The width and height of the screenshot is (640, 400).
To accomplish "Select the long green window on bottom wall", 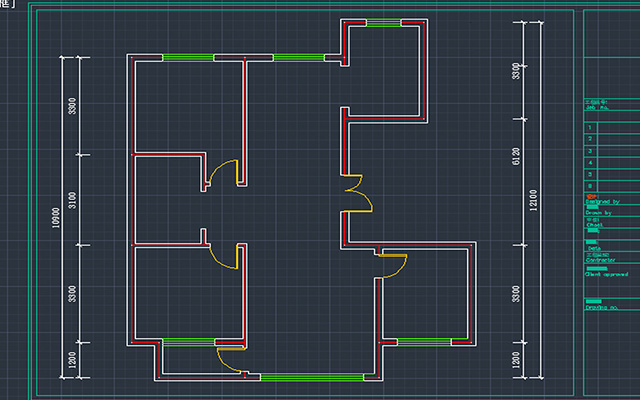I will point(312,377).
